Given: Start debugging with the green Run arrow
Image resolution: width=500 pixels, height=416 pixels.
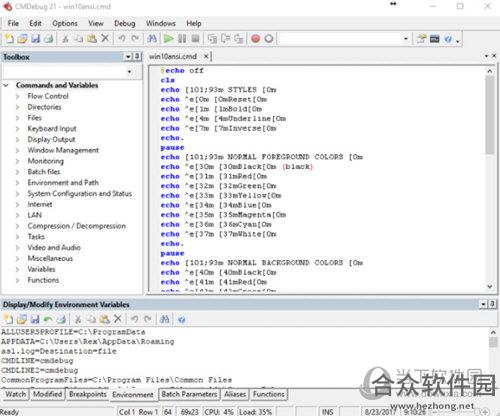Looking at the screenshot, I should click(169, 39).
